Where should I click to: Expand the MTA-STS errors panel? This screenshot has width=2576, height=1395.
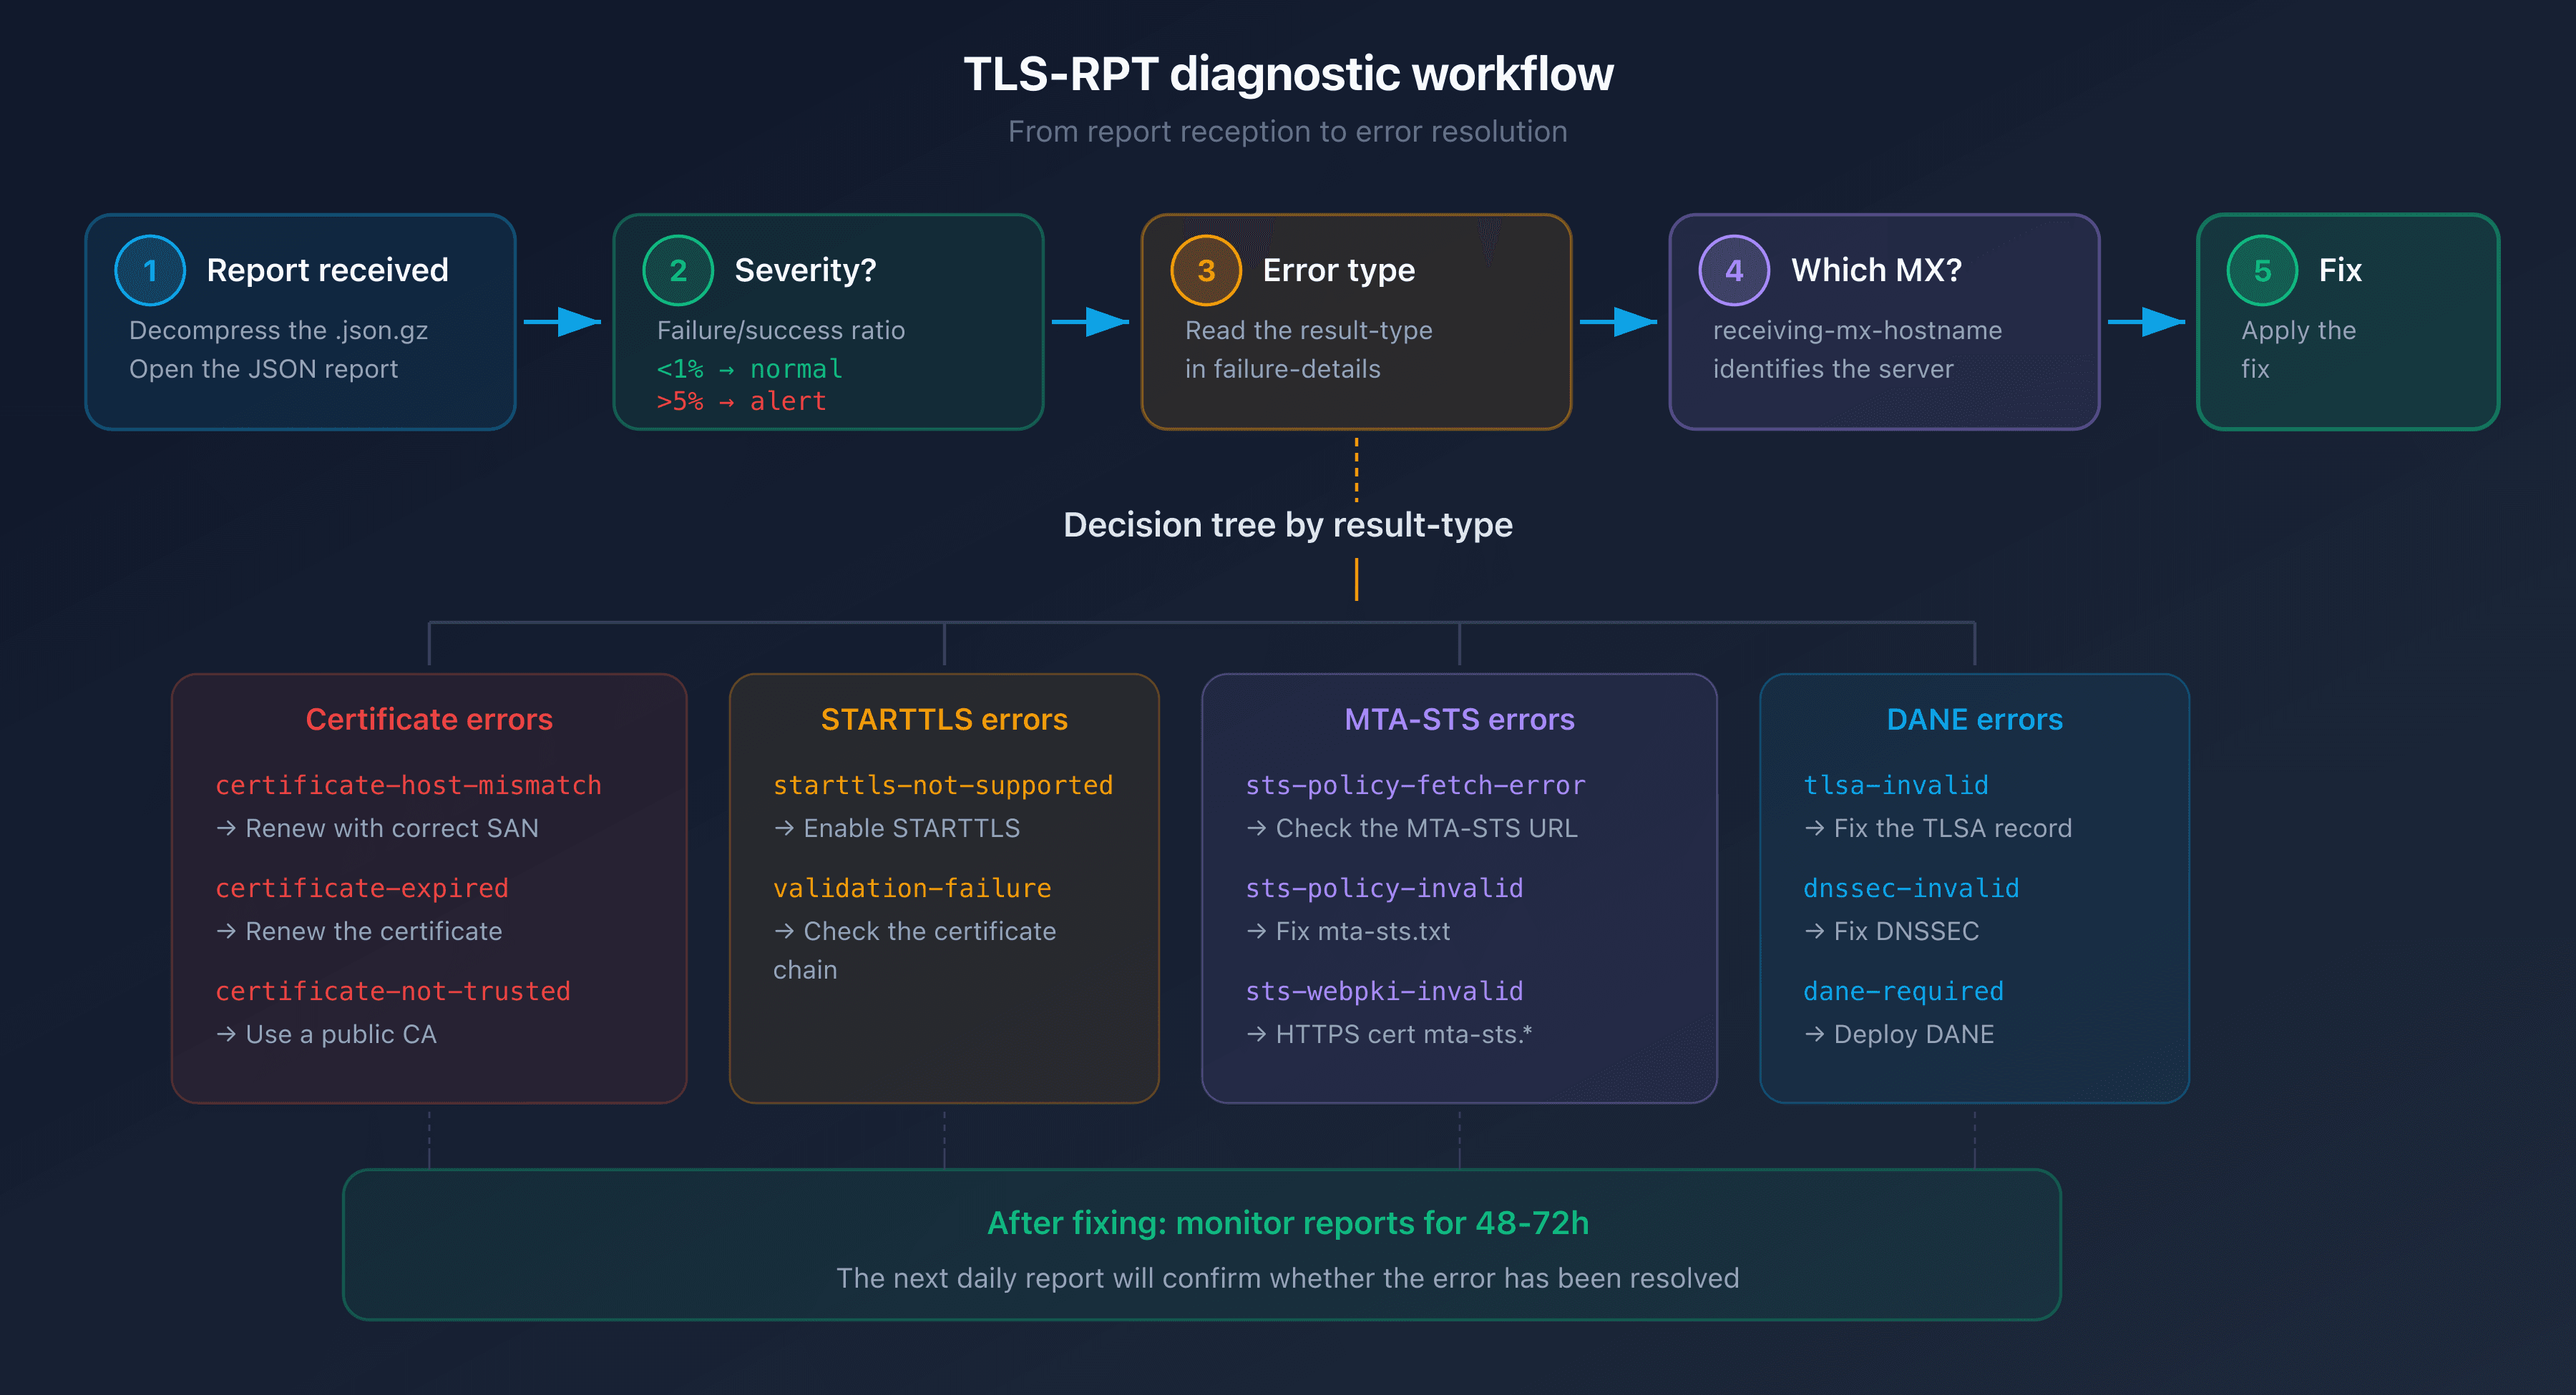point(1459,718)
